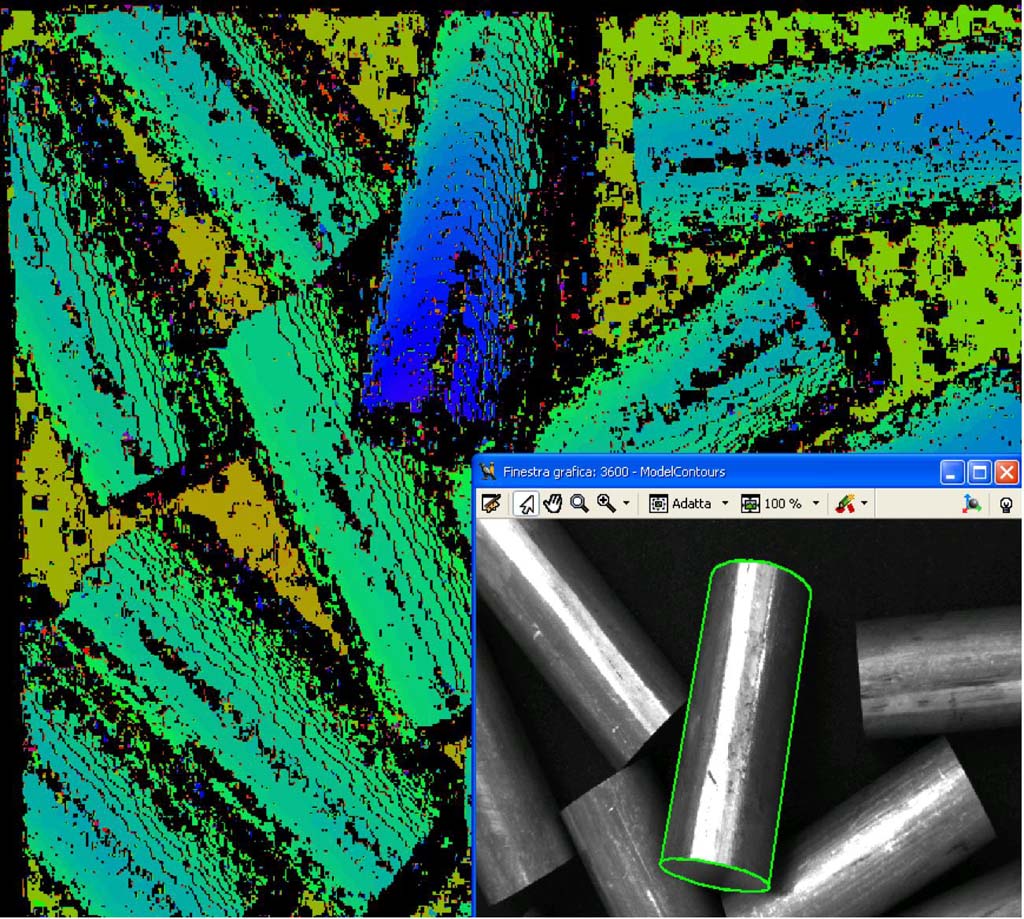Click the 100 % image size button

tap(771, 504)
